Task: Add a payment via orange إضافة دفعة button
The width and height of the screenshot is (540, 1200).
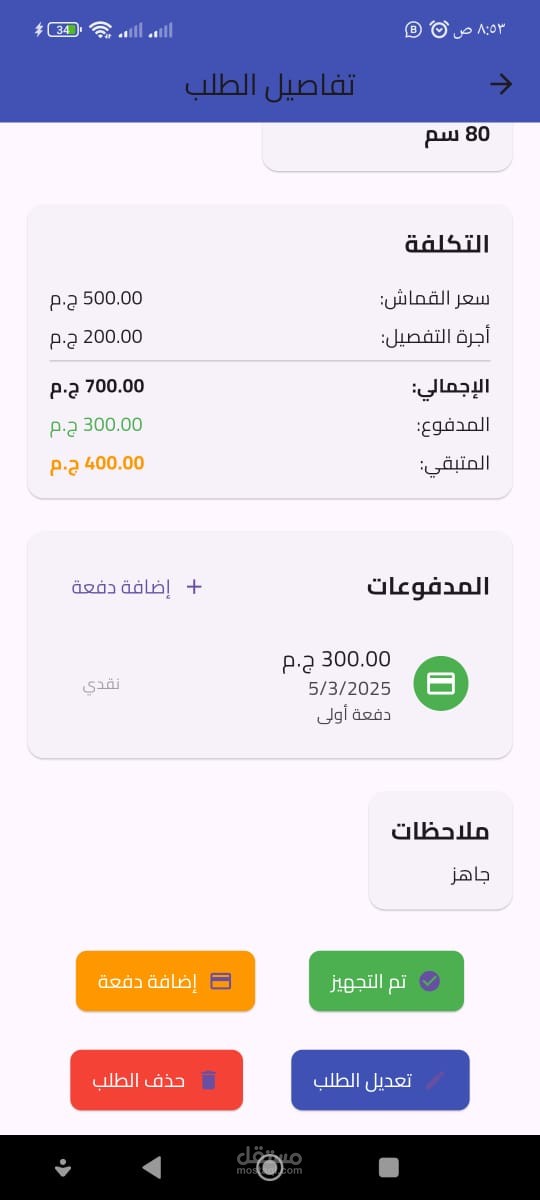Action: coord(165,981)
